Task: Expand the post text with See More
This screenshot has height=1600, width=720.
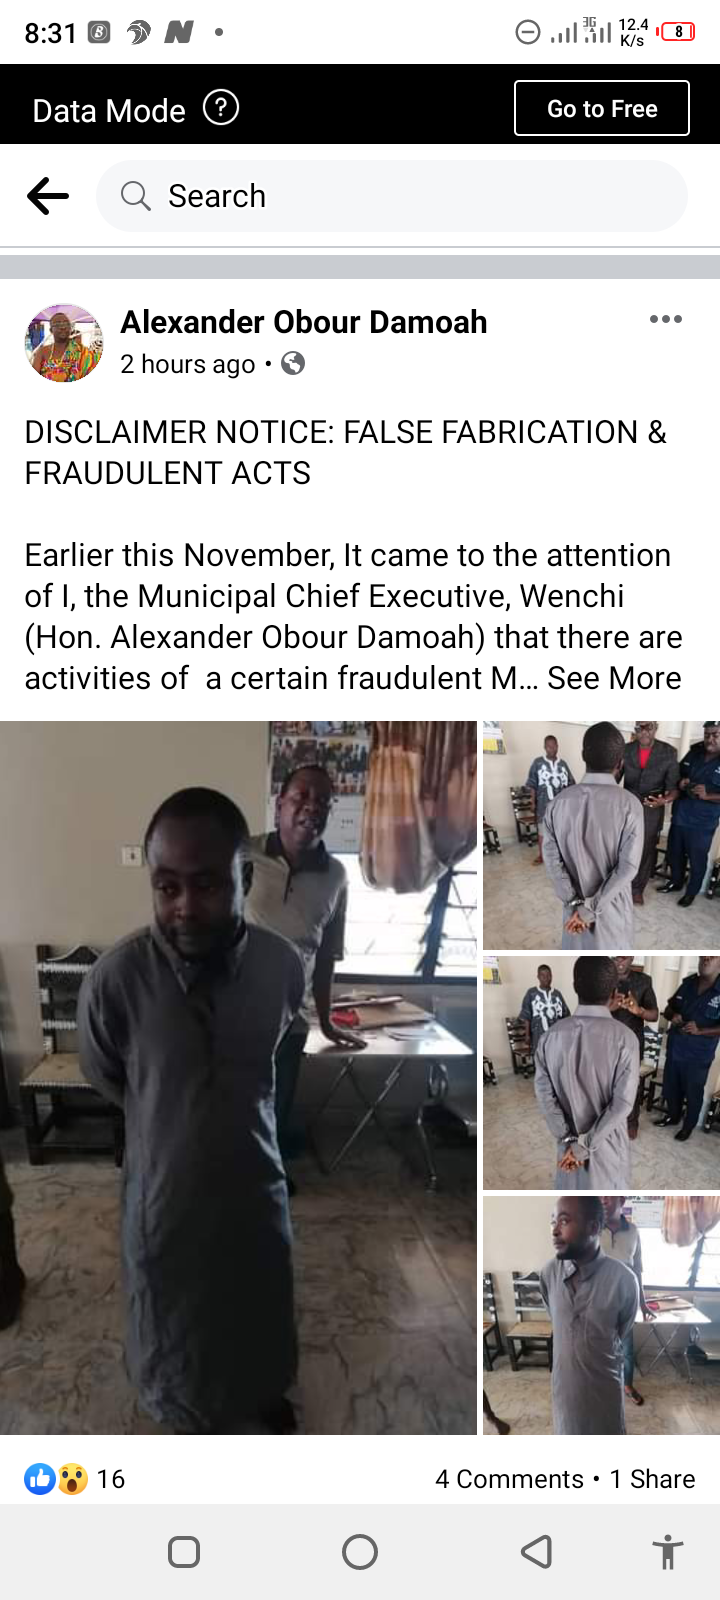Action: tap(614, 678)
